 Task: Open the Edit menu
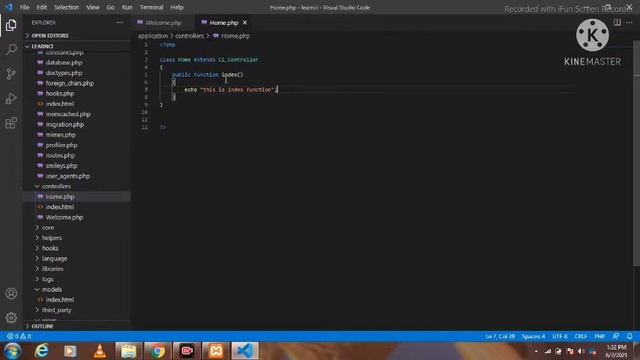pyautogui.click(x=41, y=7)
